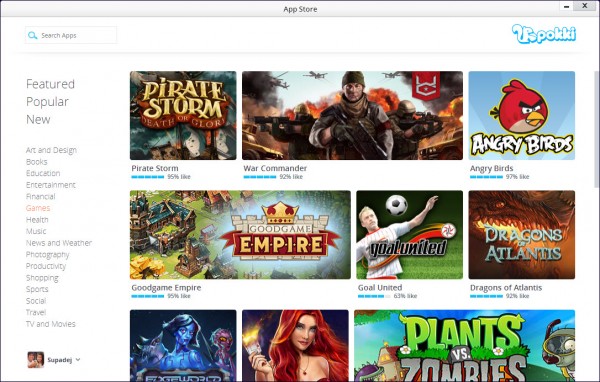Click the vertical scrollbar on the right
Viewport: 600px width, 382px height.
point(597,122)
